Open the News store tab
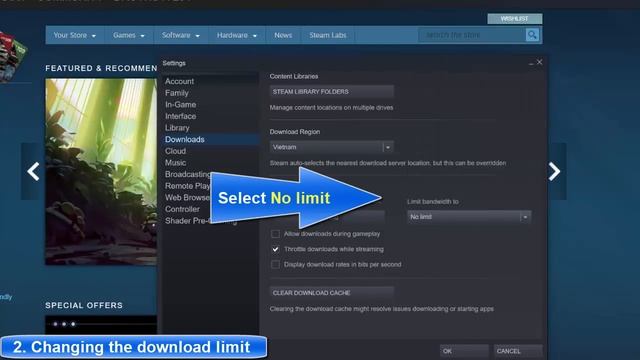640x360 pixels. 283,36
